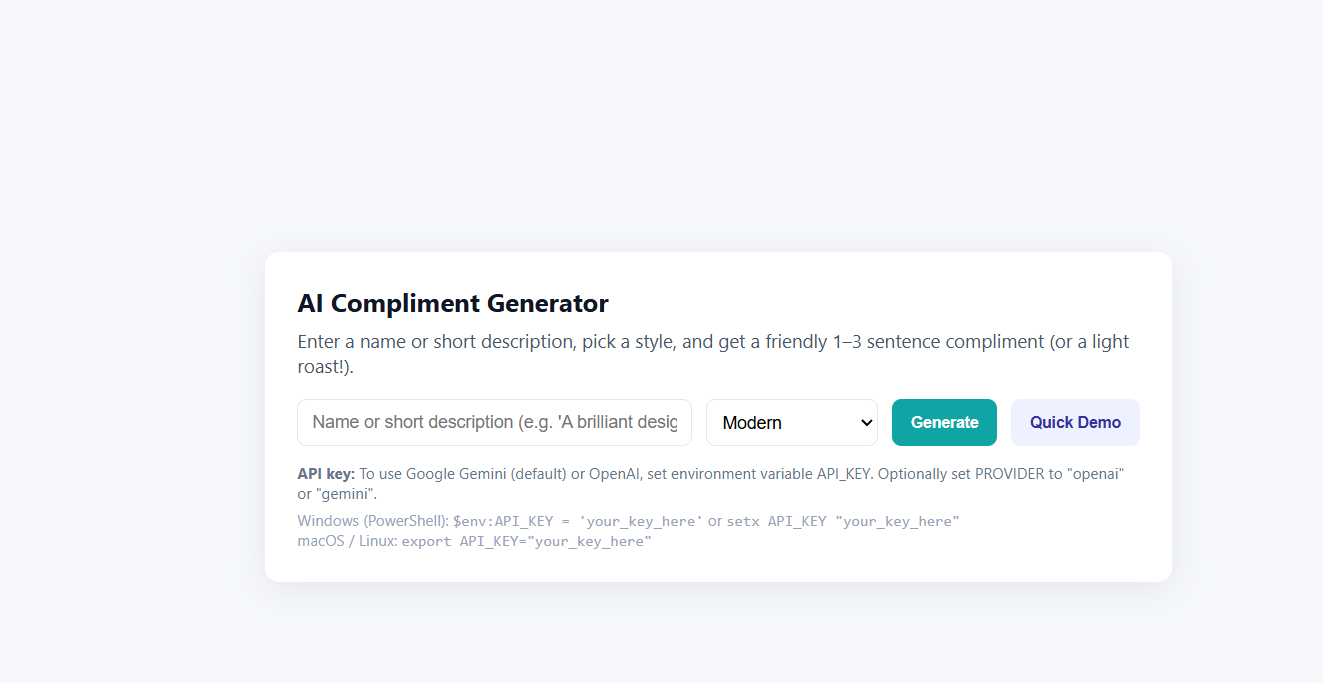1323x683 pixels.
Task: Click the bold "API key:" label
Action: tap(326, 474)
